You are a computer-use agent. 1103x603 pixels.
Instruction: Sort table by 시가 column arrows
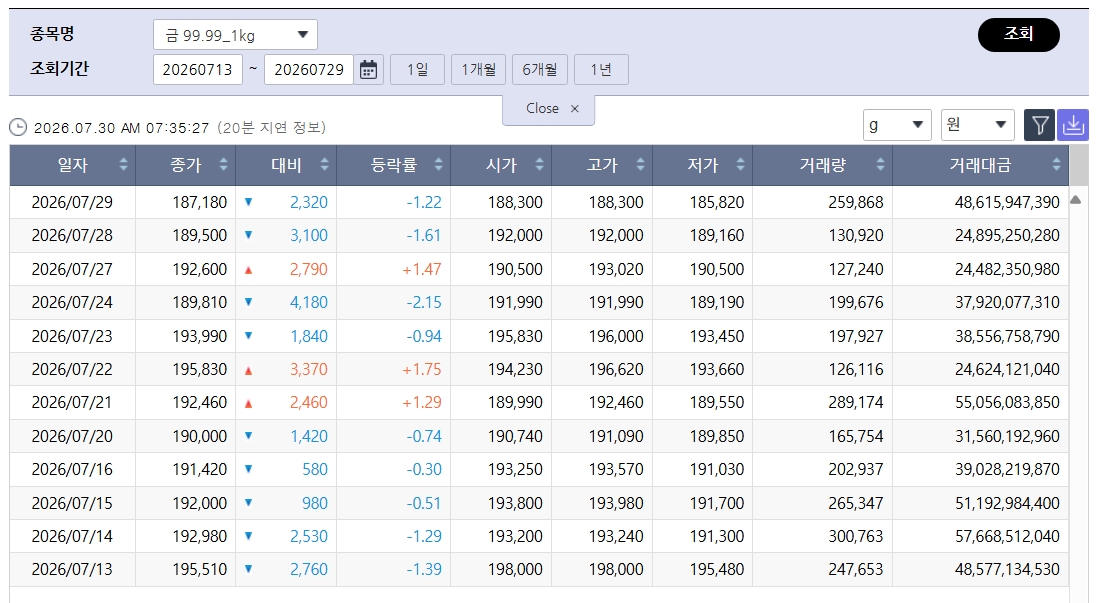pos(540,165)
